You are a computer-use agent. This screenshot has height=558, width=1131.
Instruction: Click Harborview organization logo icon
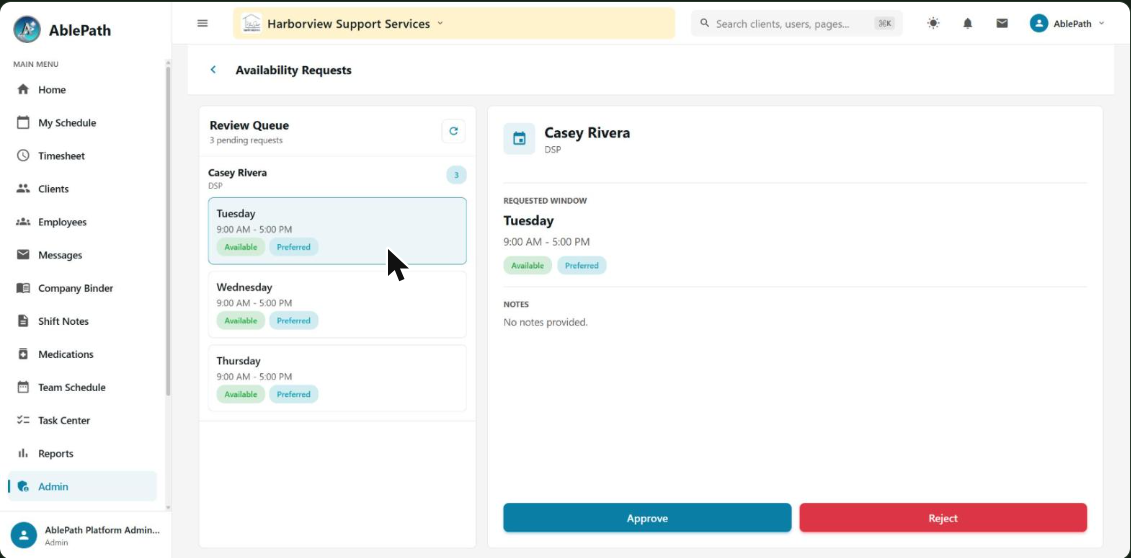tap(252, 23)
